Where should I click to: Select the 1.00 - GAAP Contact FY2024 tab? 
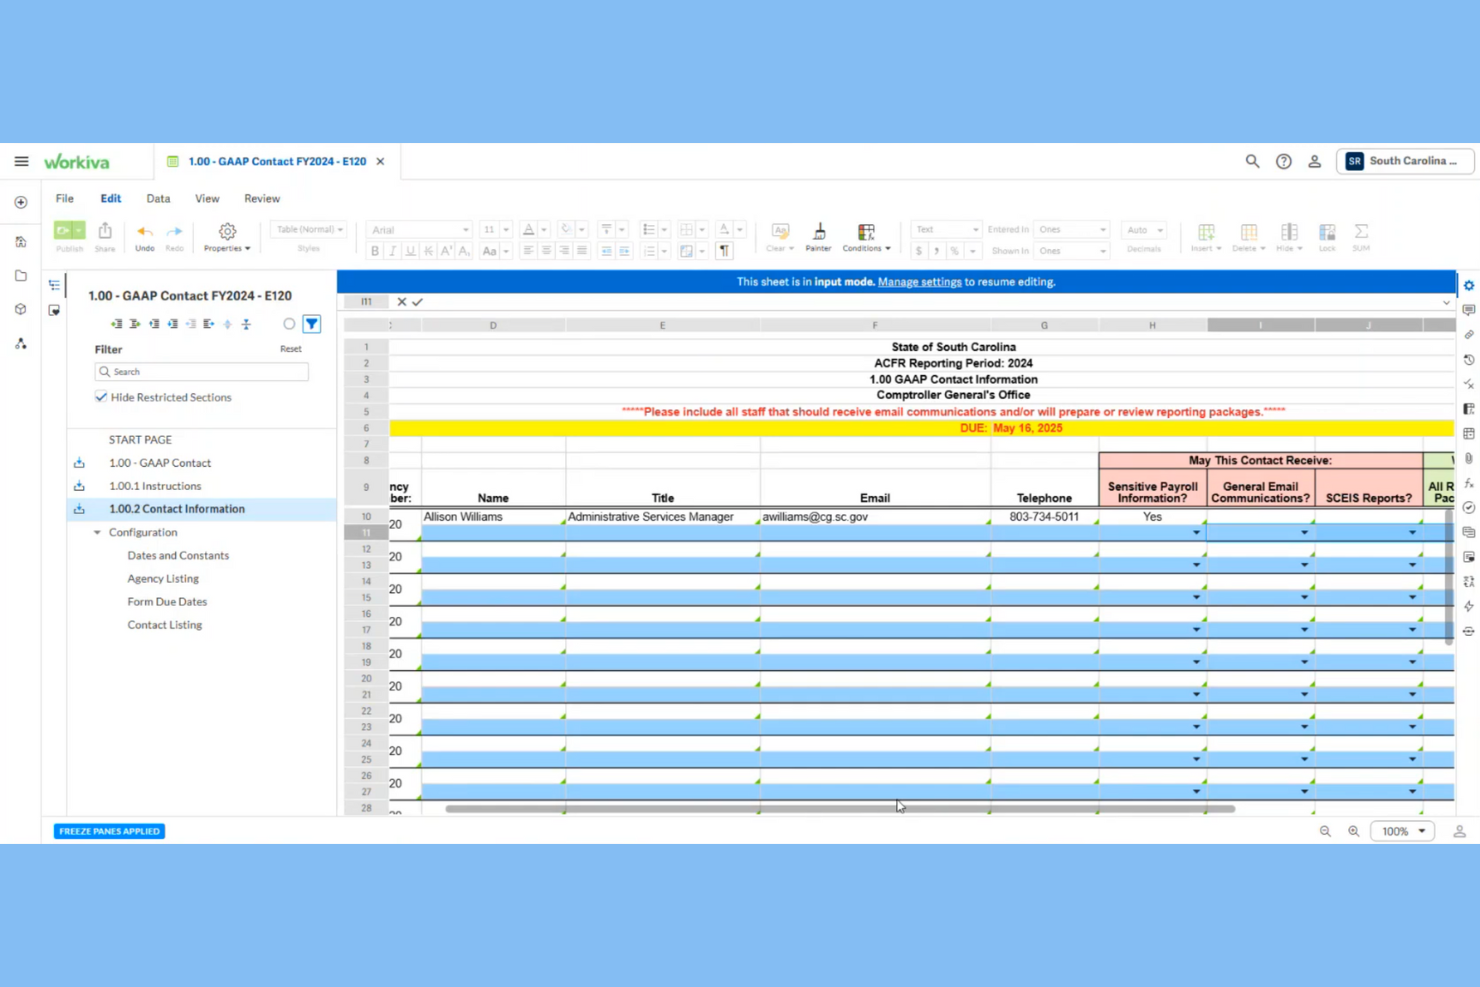(277, 161)
